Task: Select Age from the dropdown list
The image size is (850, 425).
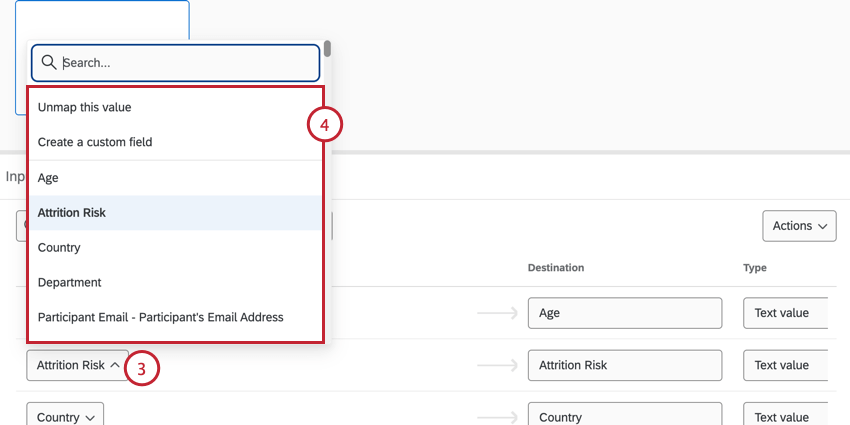Action: (x=48, y=177)
